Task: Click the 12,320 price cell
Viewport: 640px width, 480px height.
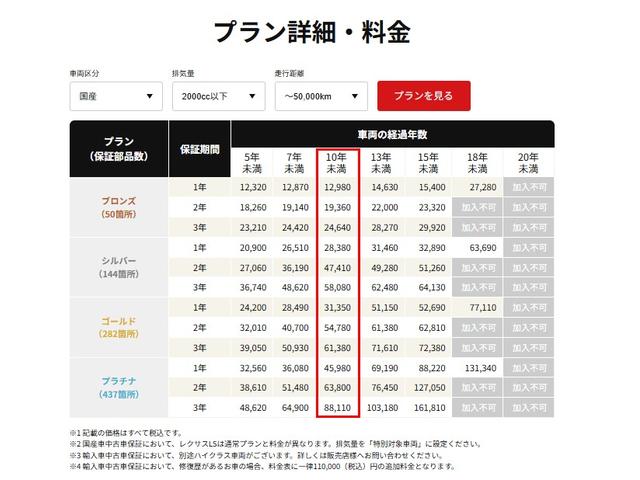Action: click(x=253, y=187)
